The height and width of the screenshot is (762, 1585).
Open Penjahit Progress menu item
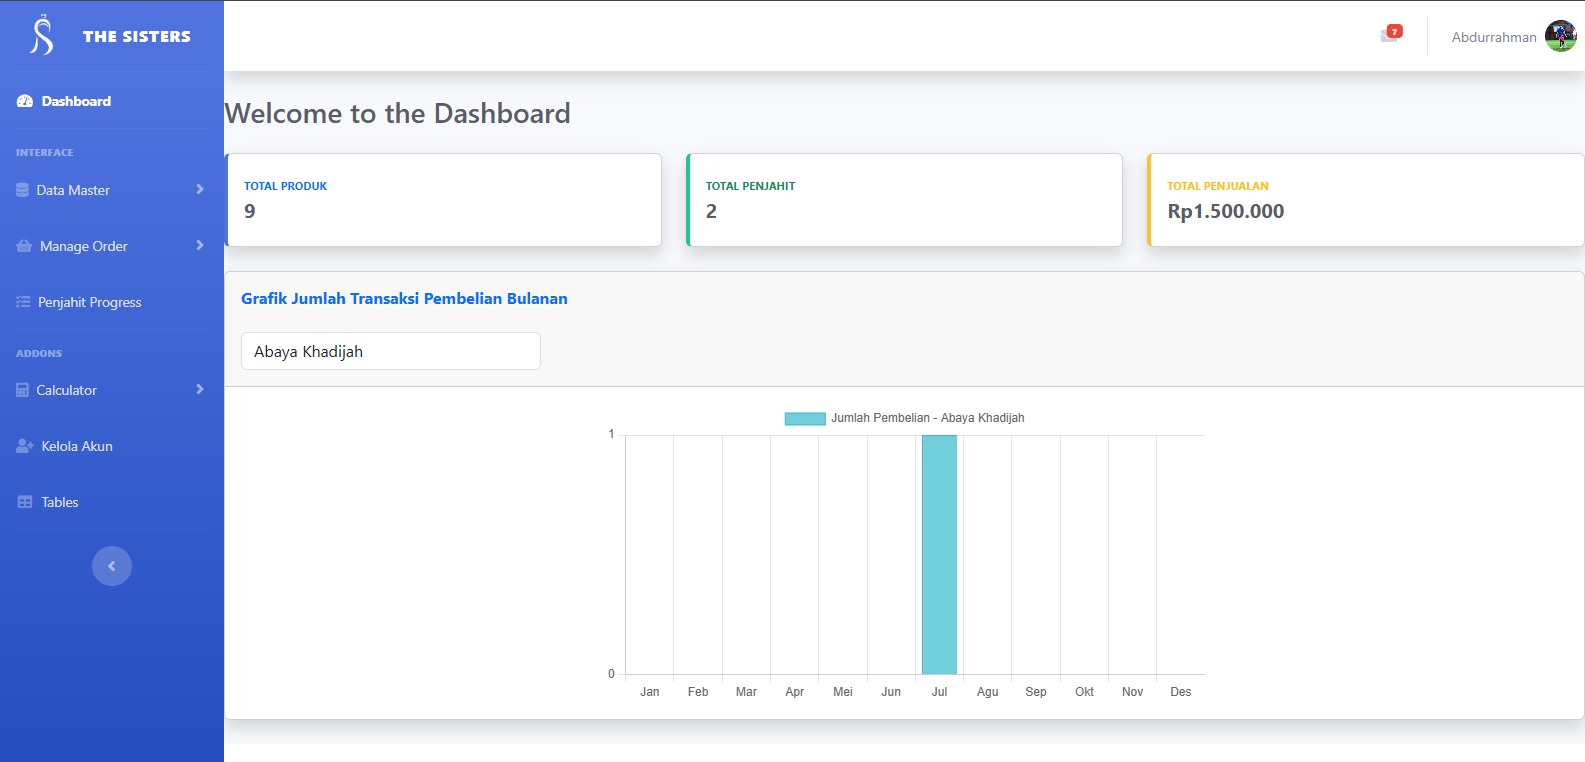point(89,302)
